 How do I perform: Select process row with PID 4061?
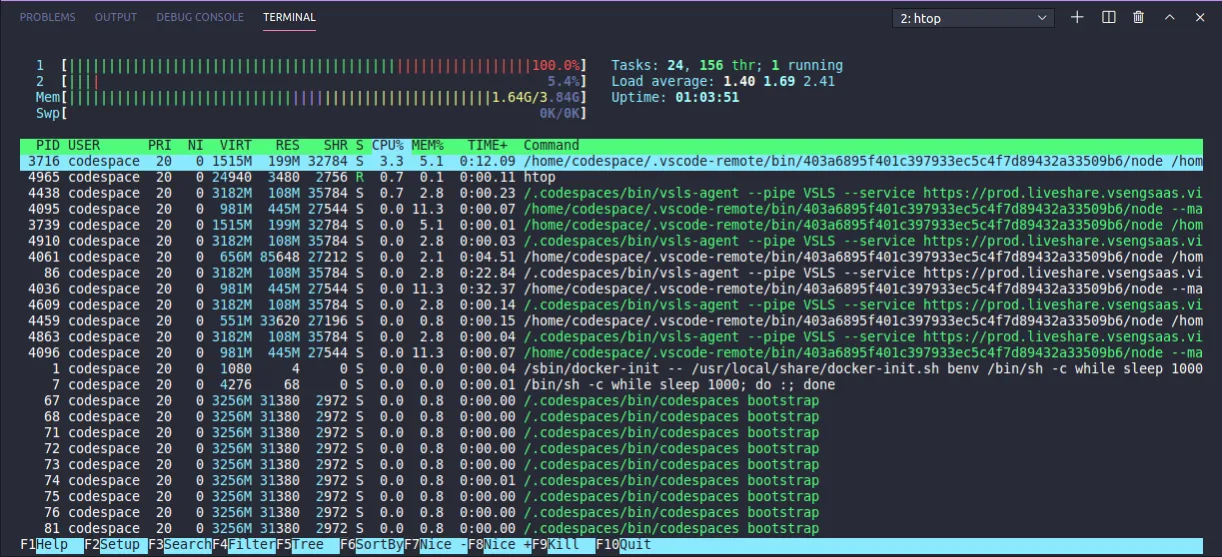pyautogui.click(x=611, y=257)
